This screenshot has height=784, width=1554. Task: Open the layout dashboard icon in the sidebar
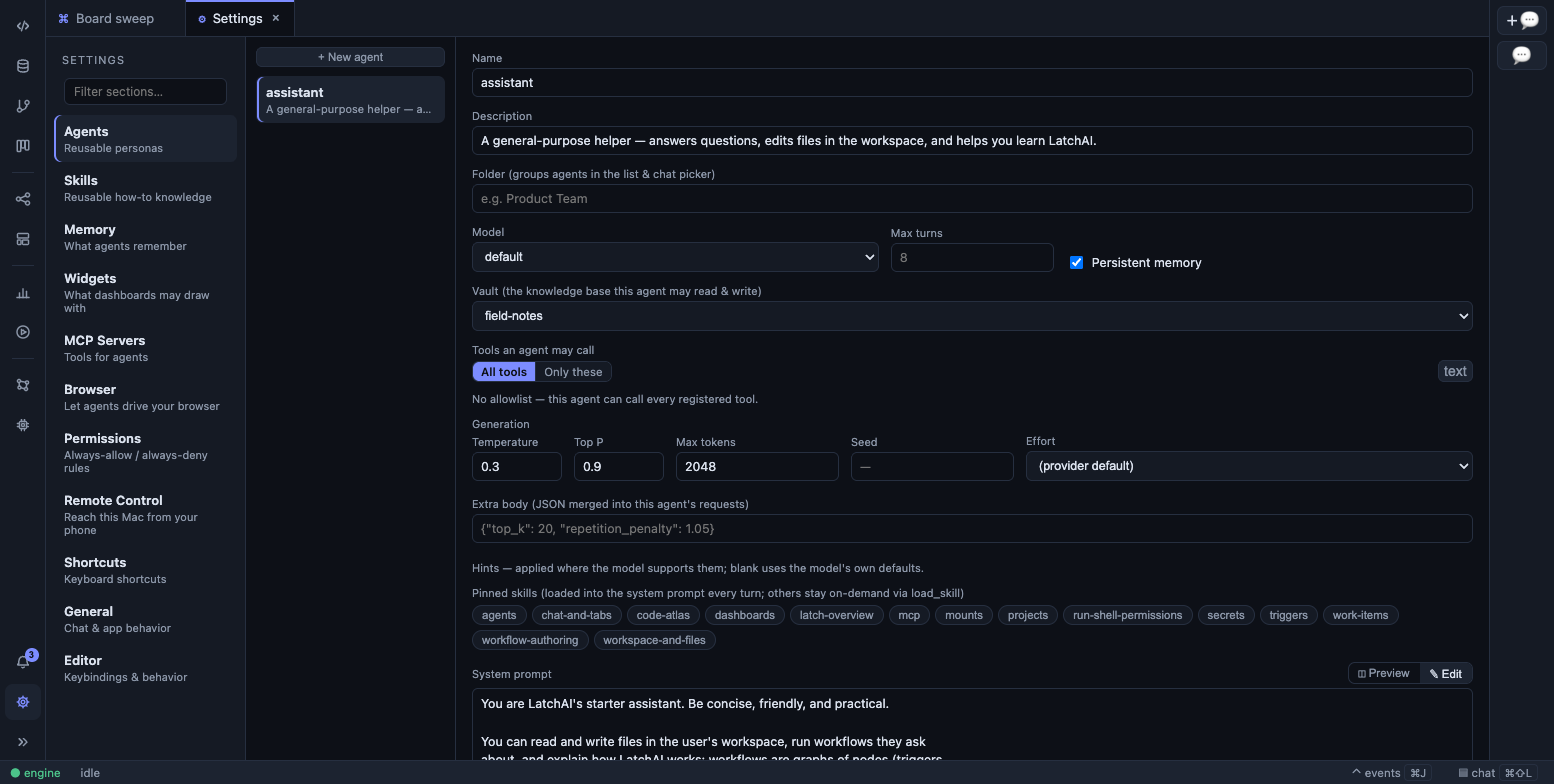click(x=23, y=239)
